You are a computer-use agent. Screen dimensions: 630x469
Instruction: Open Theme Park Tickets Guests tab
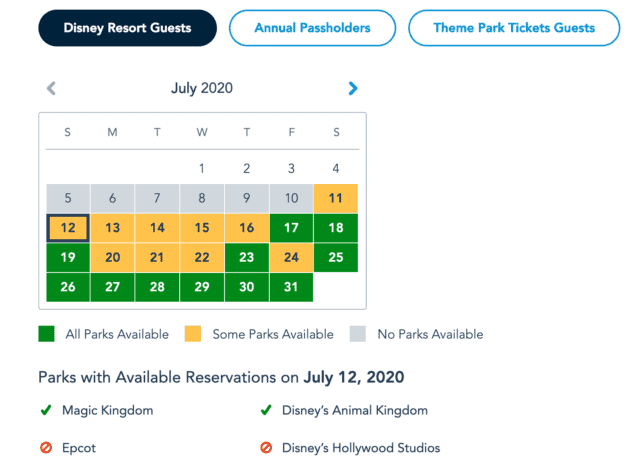click(514, 28)
